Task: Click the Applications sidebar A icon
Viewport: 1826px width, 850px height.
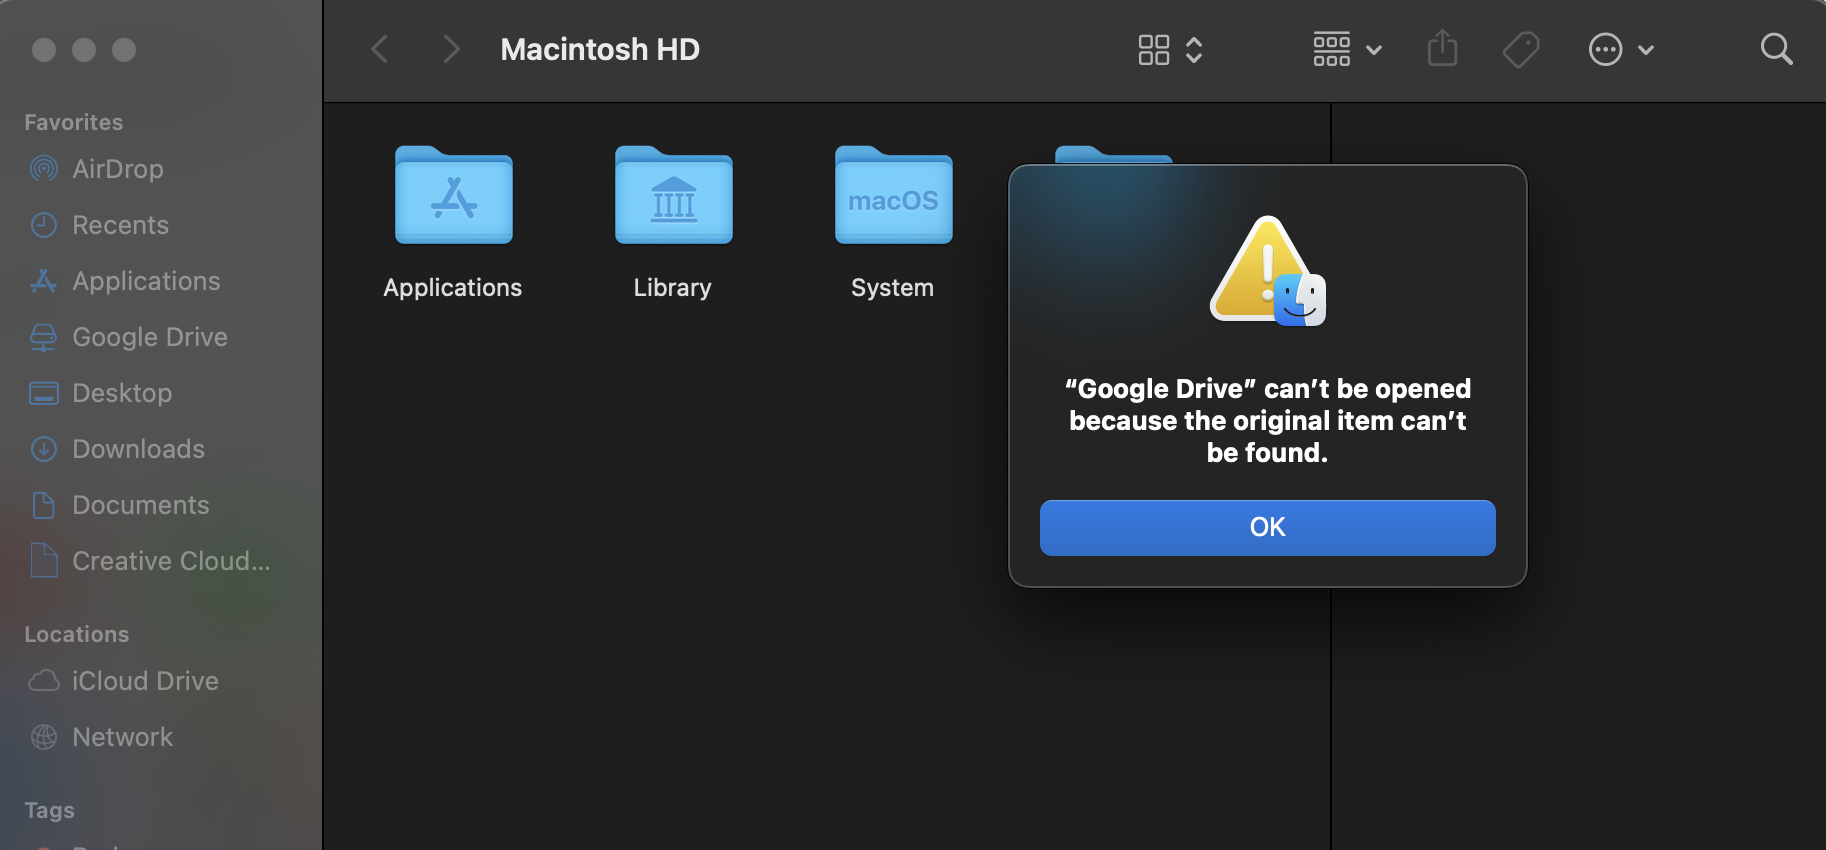Action: tap(44, 281)
